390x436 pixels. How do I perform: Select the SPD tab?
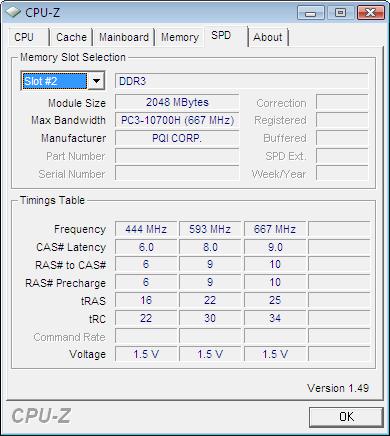[x=226, y=36]
